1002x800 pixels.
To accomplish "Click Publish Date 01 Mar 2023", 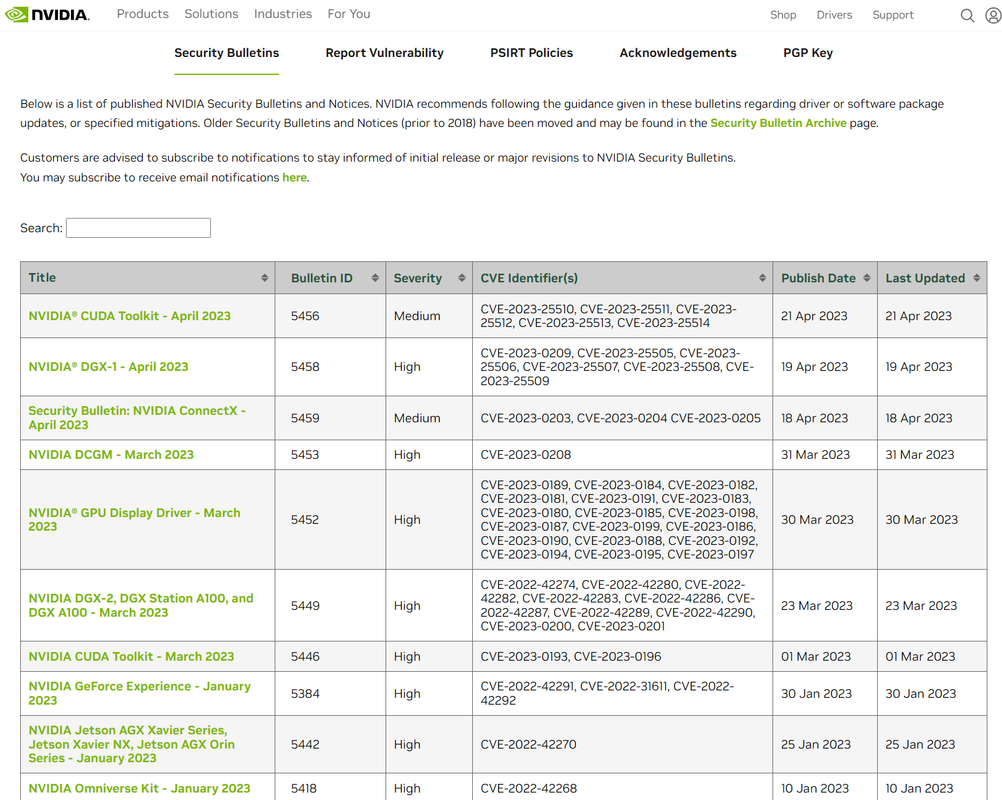I will pyautogui.click(x=816, y=656).
